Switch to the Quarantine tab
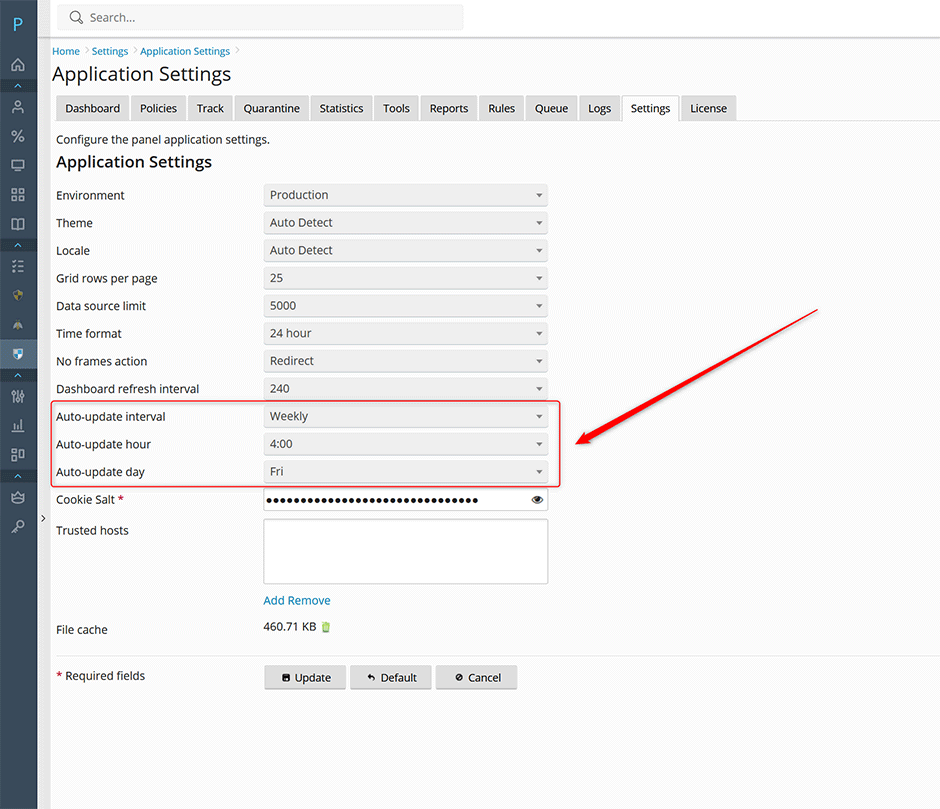940x809 pixels. tap(271, 108)
